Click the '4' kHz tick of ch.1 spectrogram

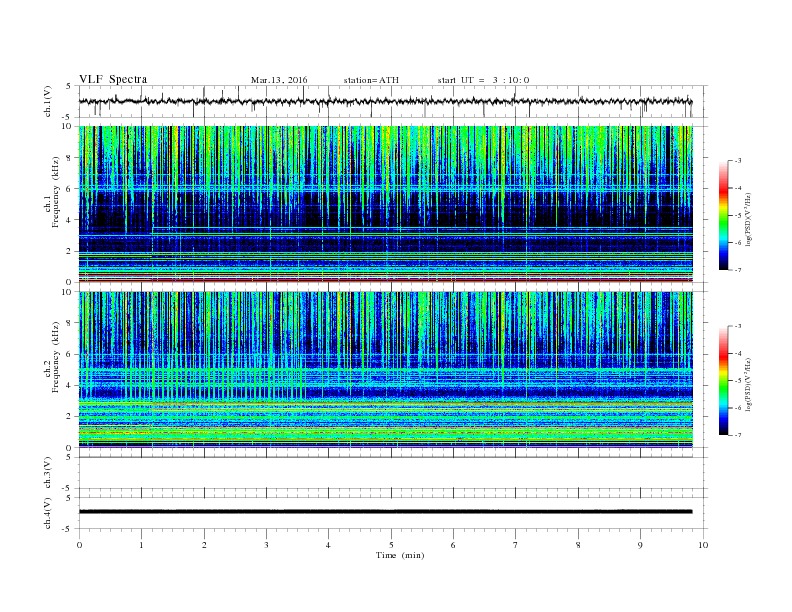click(70, 220)
